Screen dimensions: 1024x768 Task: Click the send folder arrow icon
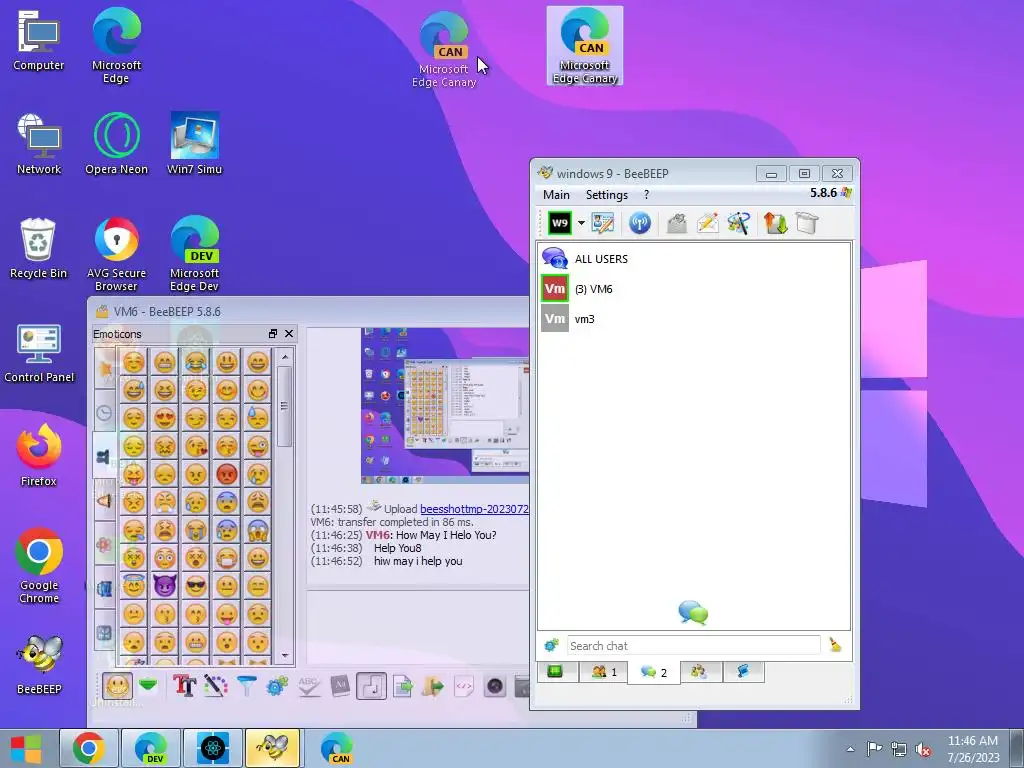point(433,686)
